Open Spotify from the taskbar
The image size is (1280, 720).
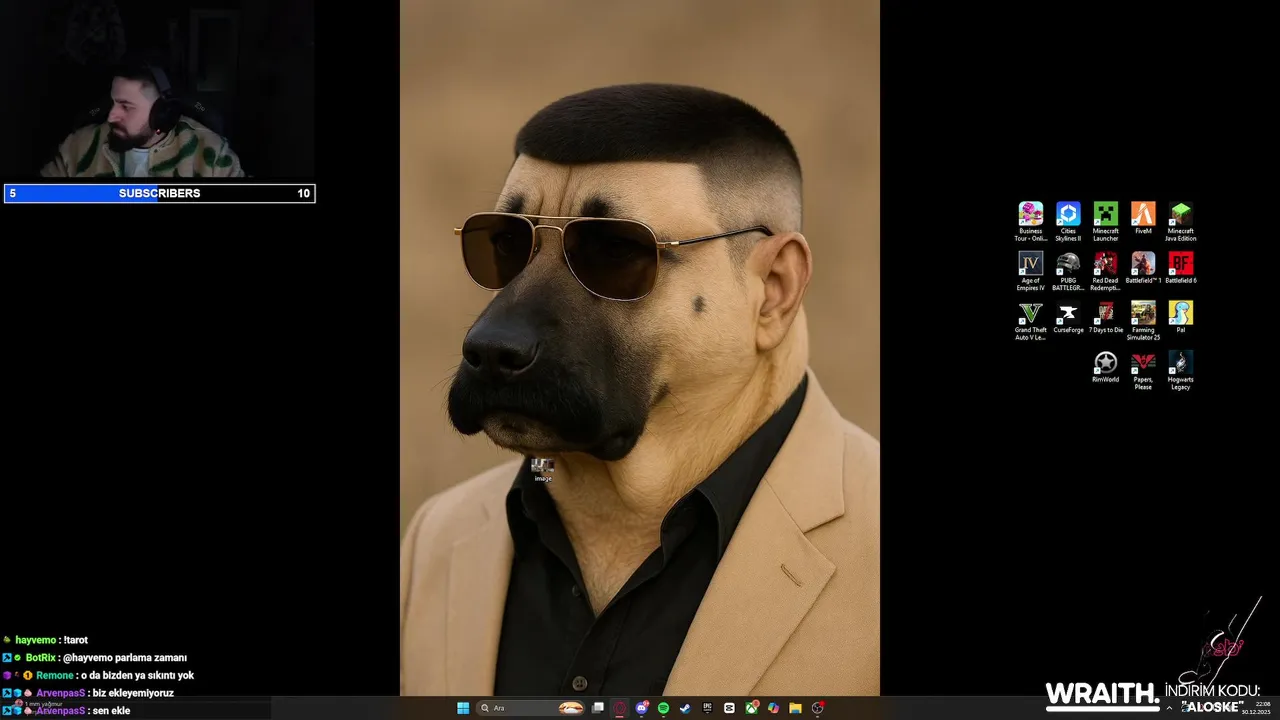click(x=663, y=708)
